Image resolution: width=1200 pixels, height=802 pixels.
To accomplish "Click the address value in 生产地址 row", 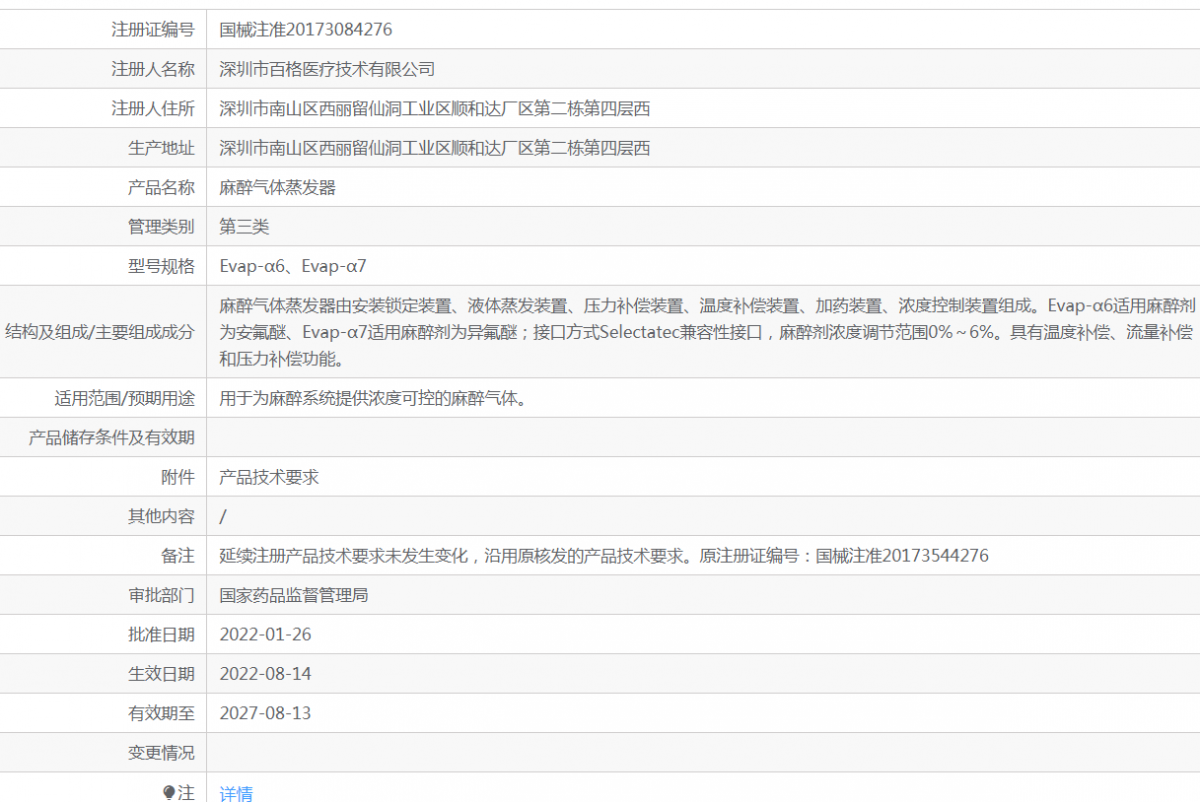I will click(435, 148).
